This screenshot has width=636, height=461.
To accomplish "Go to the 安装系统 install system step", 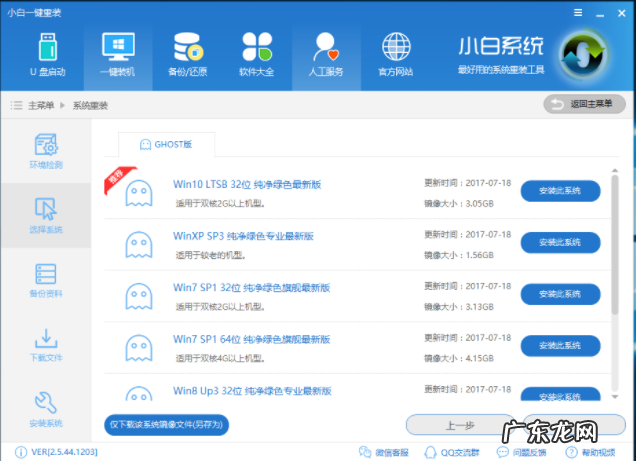I will (x=46, y=410).
